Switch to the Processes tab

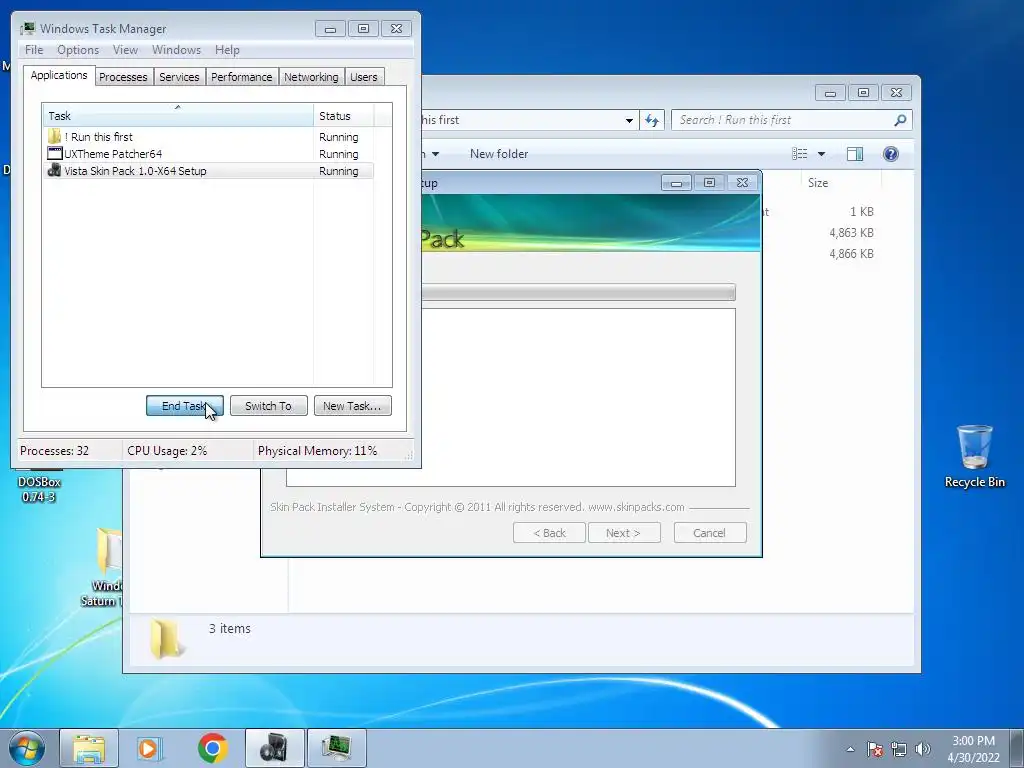point(123,77)
